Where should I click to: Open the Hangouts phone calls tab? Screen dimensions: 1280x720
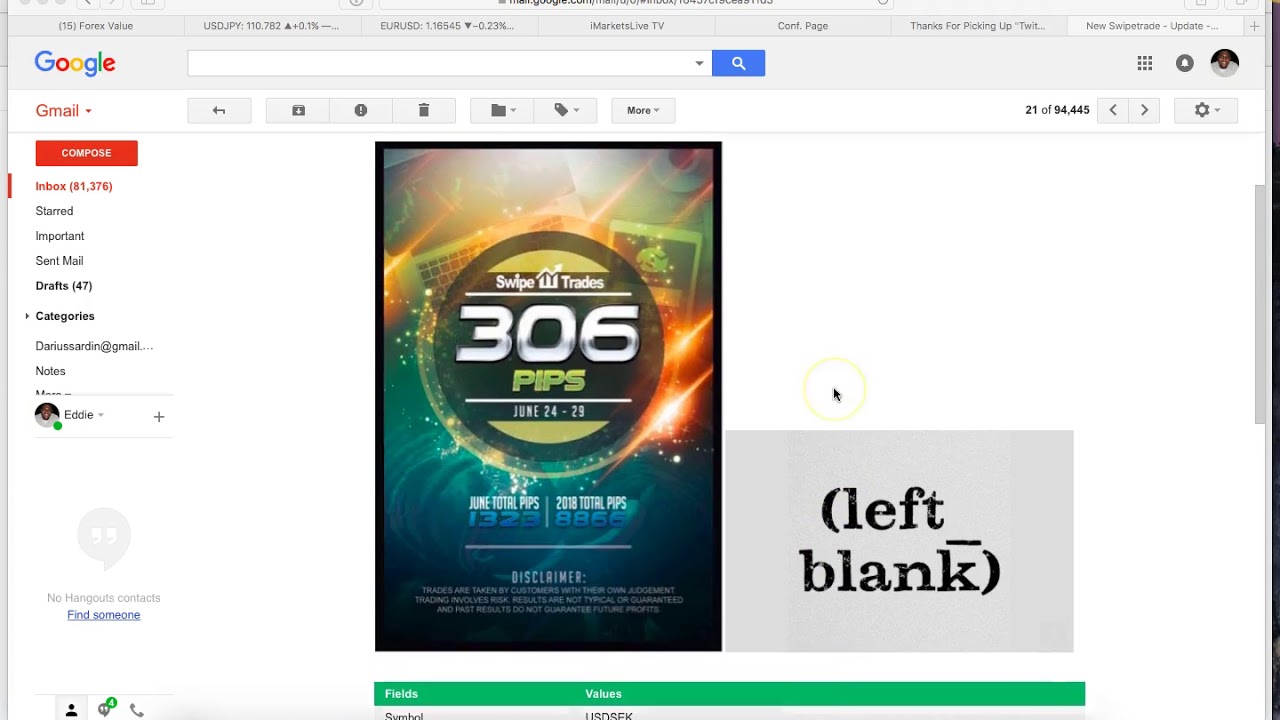coord(137,710)
